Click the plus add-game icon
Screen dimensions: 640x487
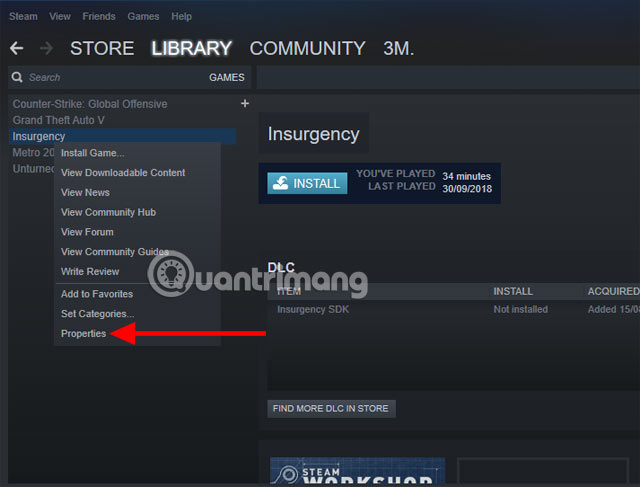[x=245, y=104]
